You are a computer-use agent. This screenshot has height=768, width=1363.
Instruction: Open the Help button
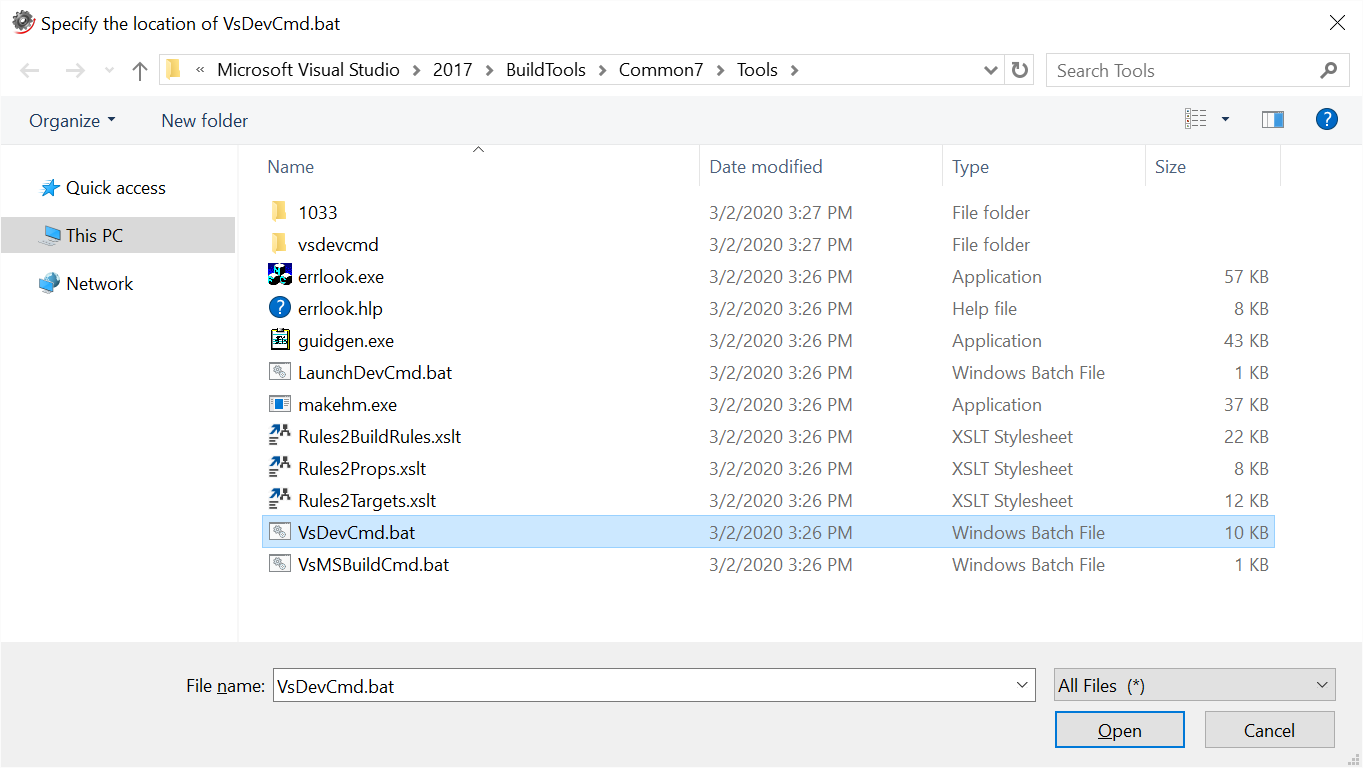pyautogui.click(x=1327, y=119)
